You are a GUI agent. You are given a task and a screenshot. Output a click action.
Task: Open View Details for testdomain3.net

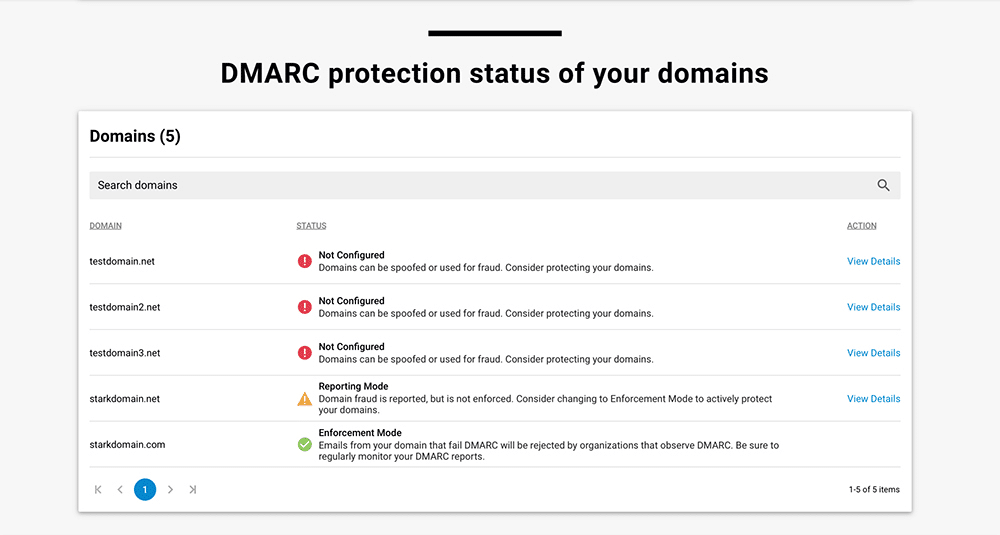pyautogui.click(x=874, y=353)
